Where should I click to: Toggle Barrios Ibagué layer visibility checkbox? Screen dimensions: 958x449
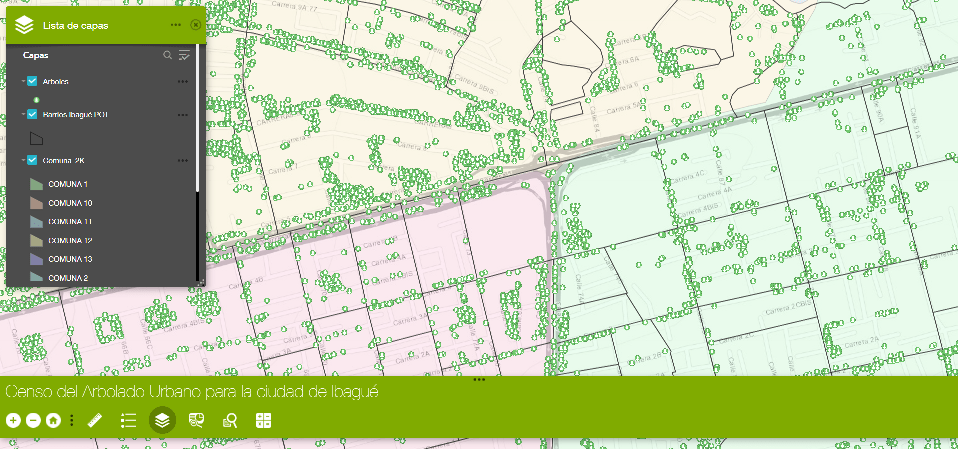[32, 115]
